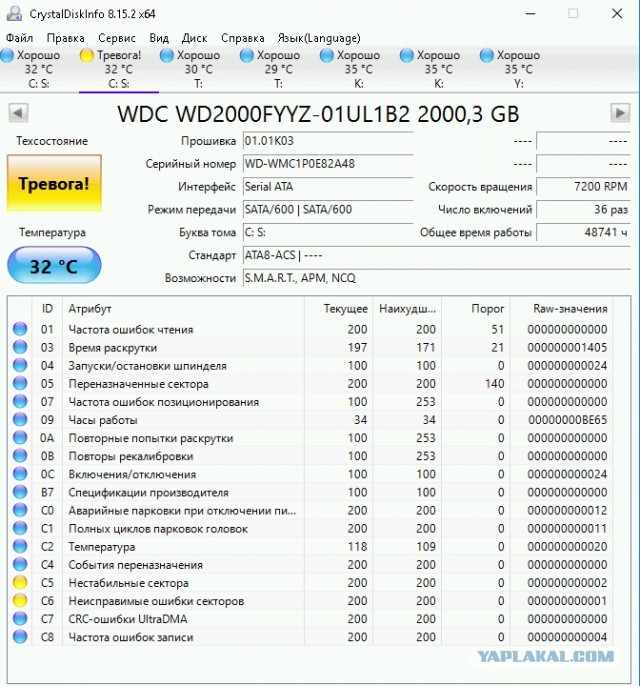The image size is (640, 686).
Task: Open the Вид menu
Action: tap(159, 38)
